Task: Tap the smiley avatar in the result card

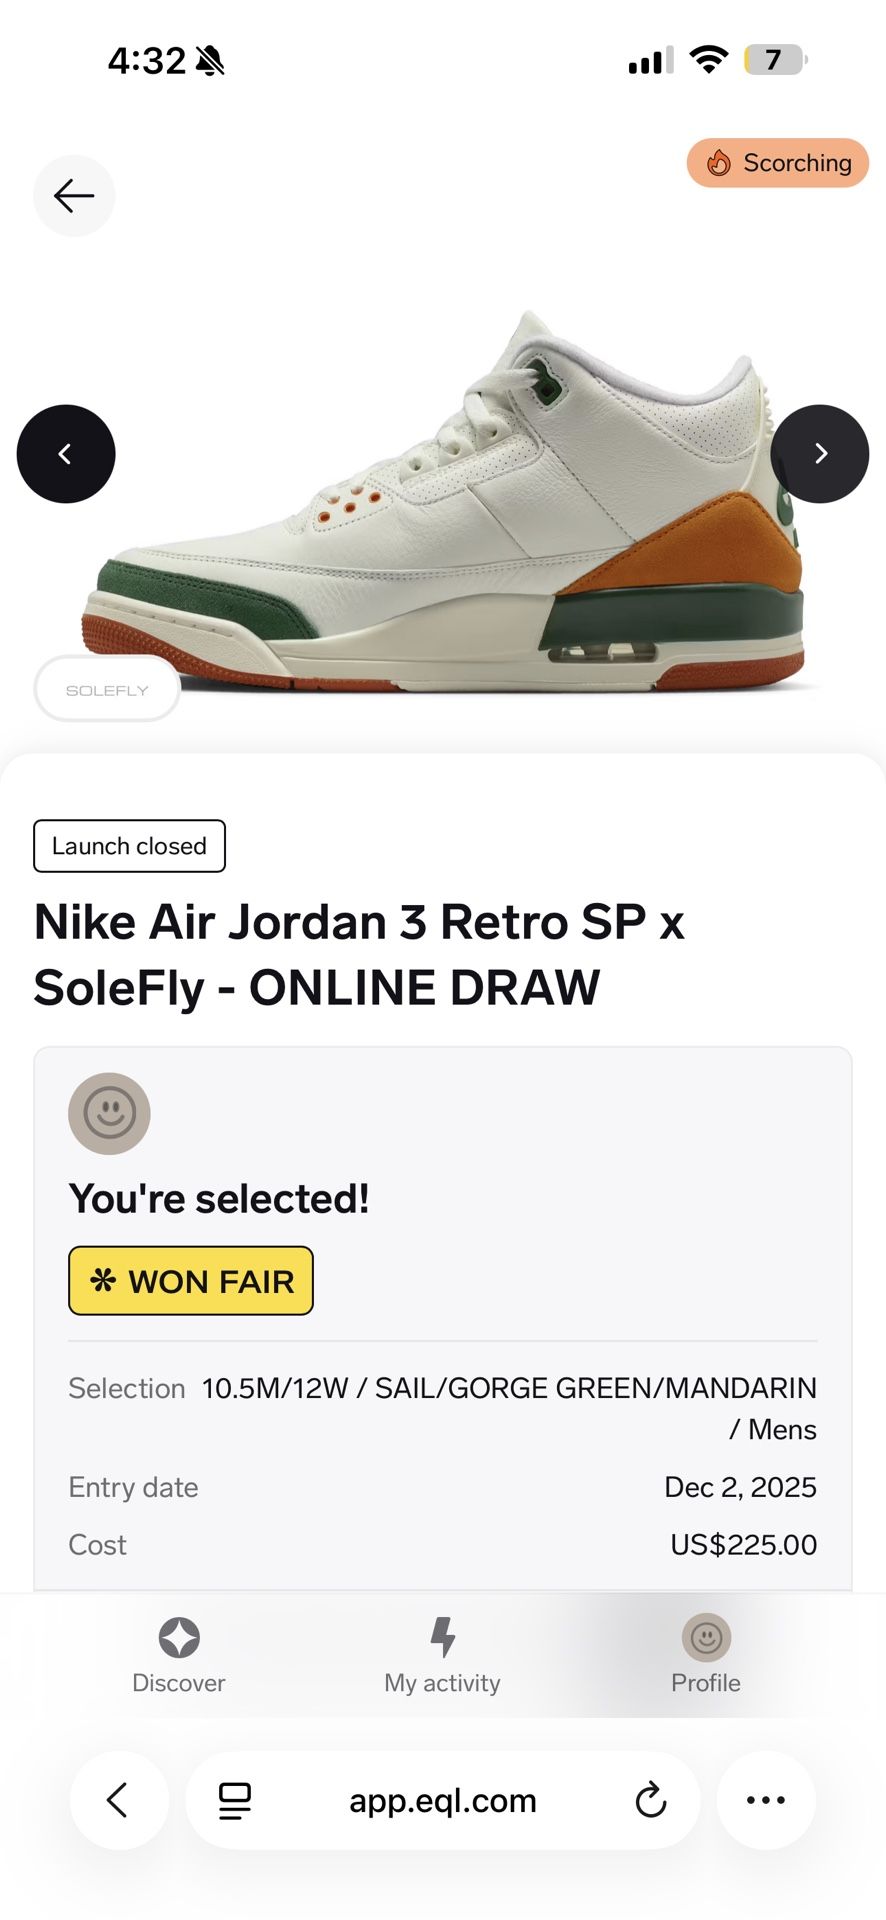Action: 109,1113
